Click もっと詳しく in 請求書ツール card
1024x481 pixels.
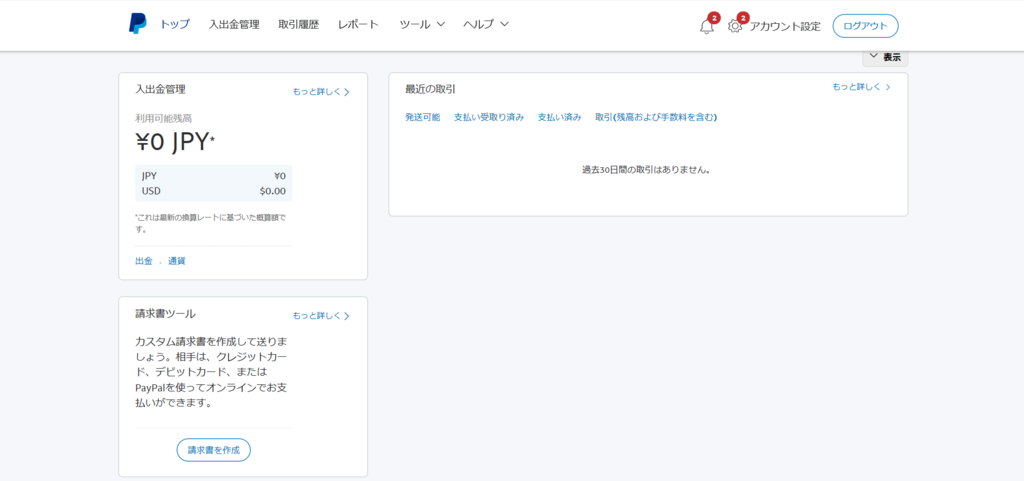click(321, 316)
